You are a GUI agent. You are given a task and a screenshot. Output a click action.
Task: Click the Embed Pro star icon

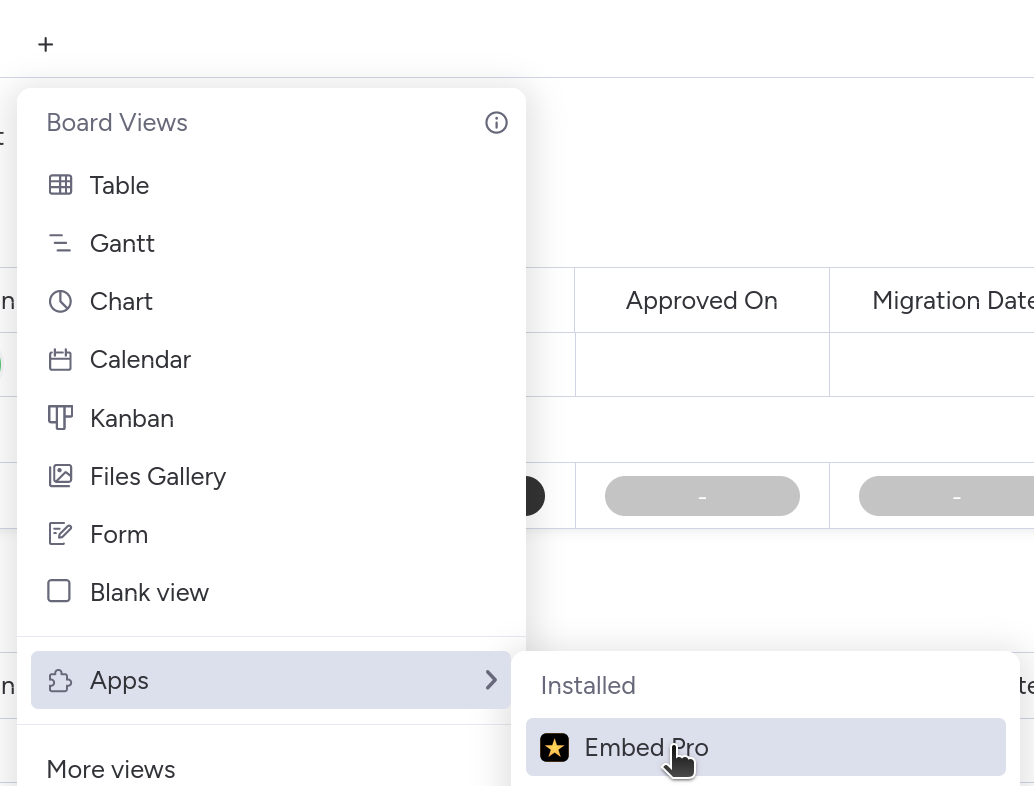[x=554, y=747]
